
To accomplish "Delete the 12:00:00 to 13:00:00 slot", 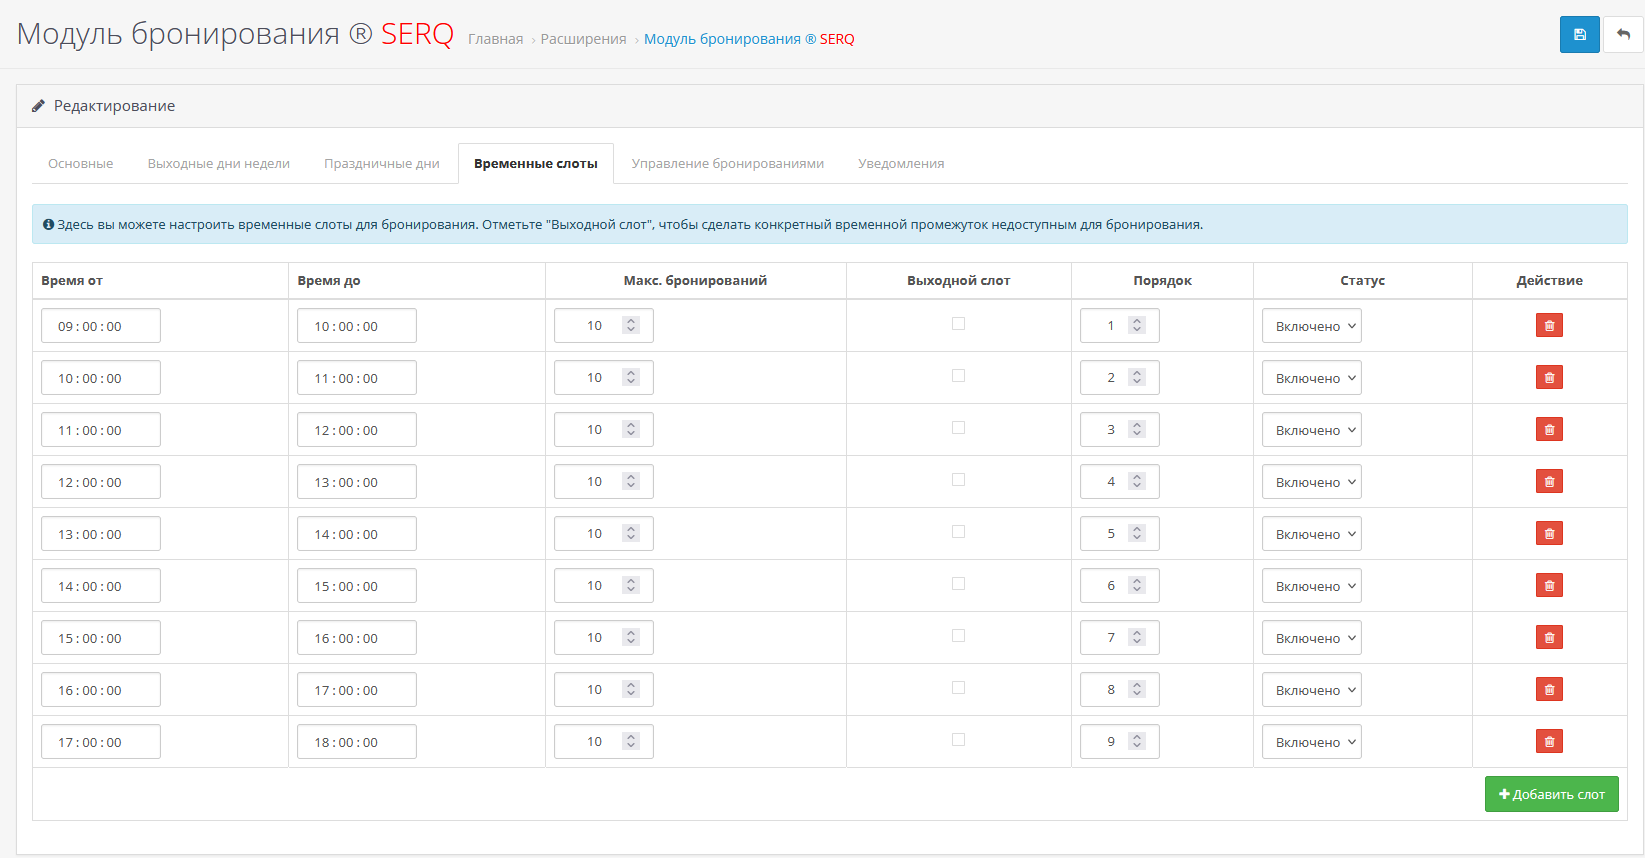I will tap(1549, 482).
